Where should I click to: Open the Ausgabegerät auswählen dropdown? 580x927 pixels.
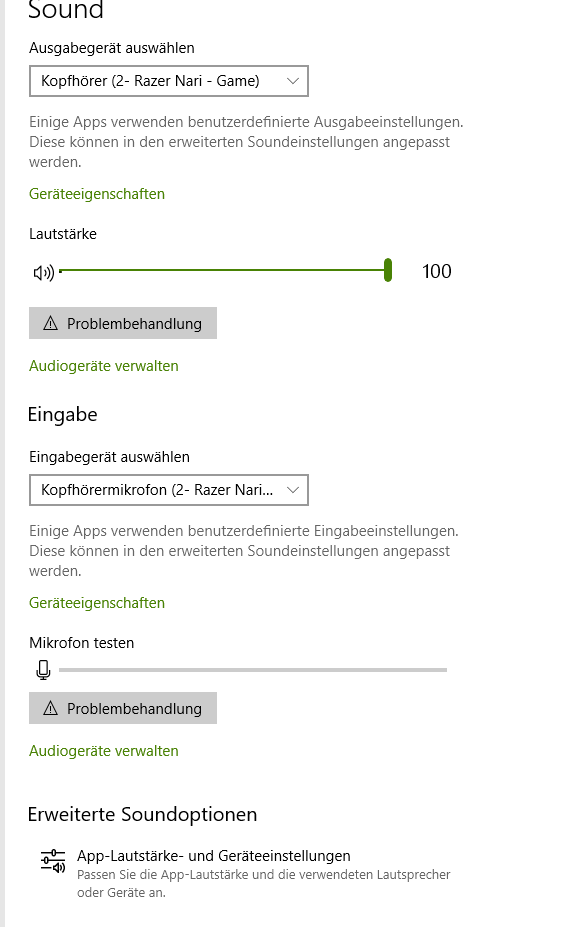(169, 81)
